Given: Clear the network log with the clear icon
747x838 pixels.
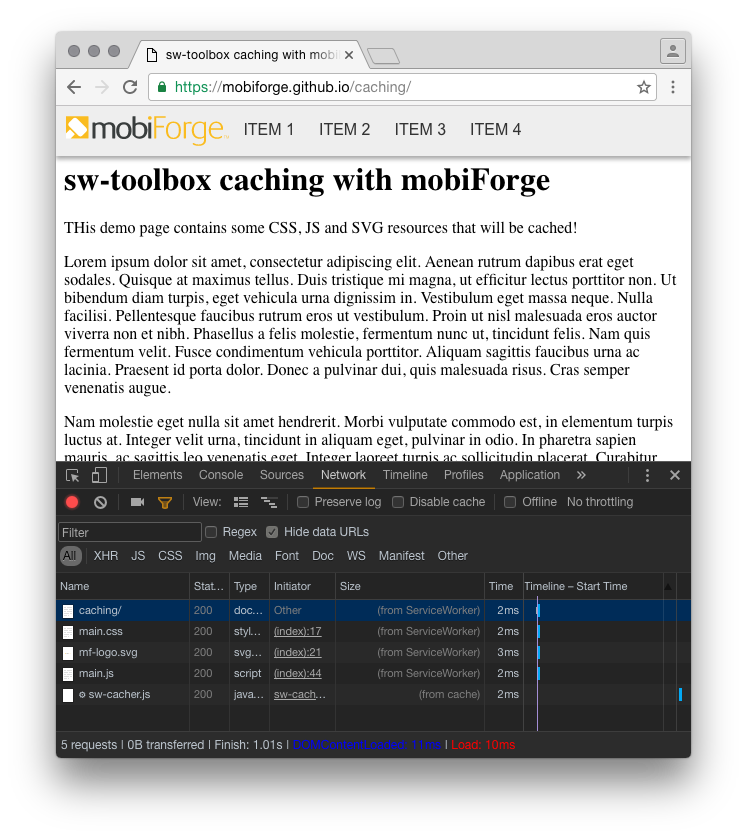Looking at the screenshot, I should (100, 502).
